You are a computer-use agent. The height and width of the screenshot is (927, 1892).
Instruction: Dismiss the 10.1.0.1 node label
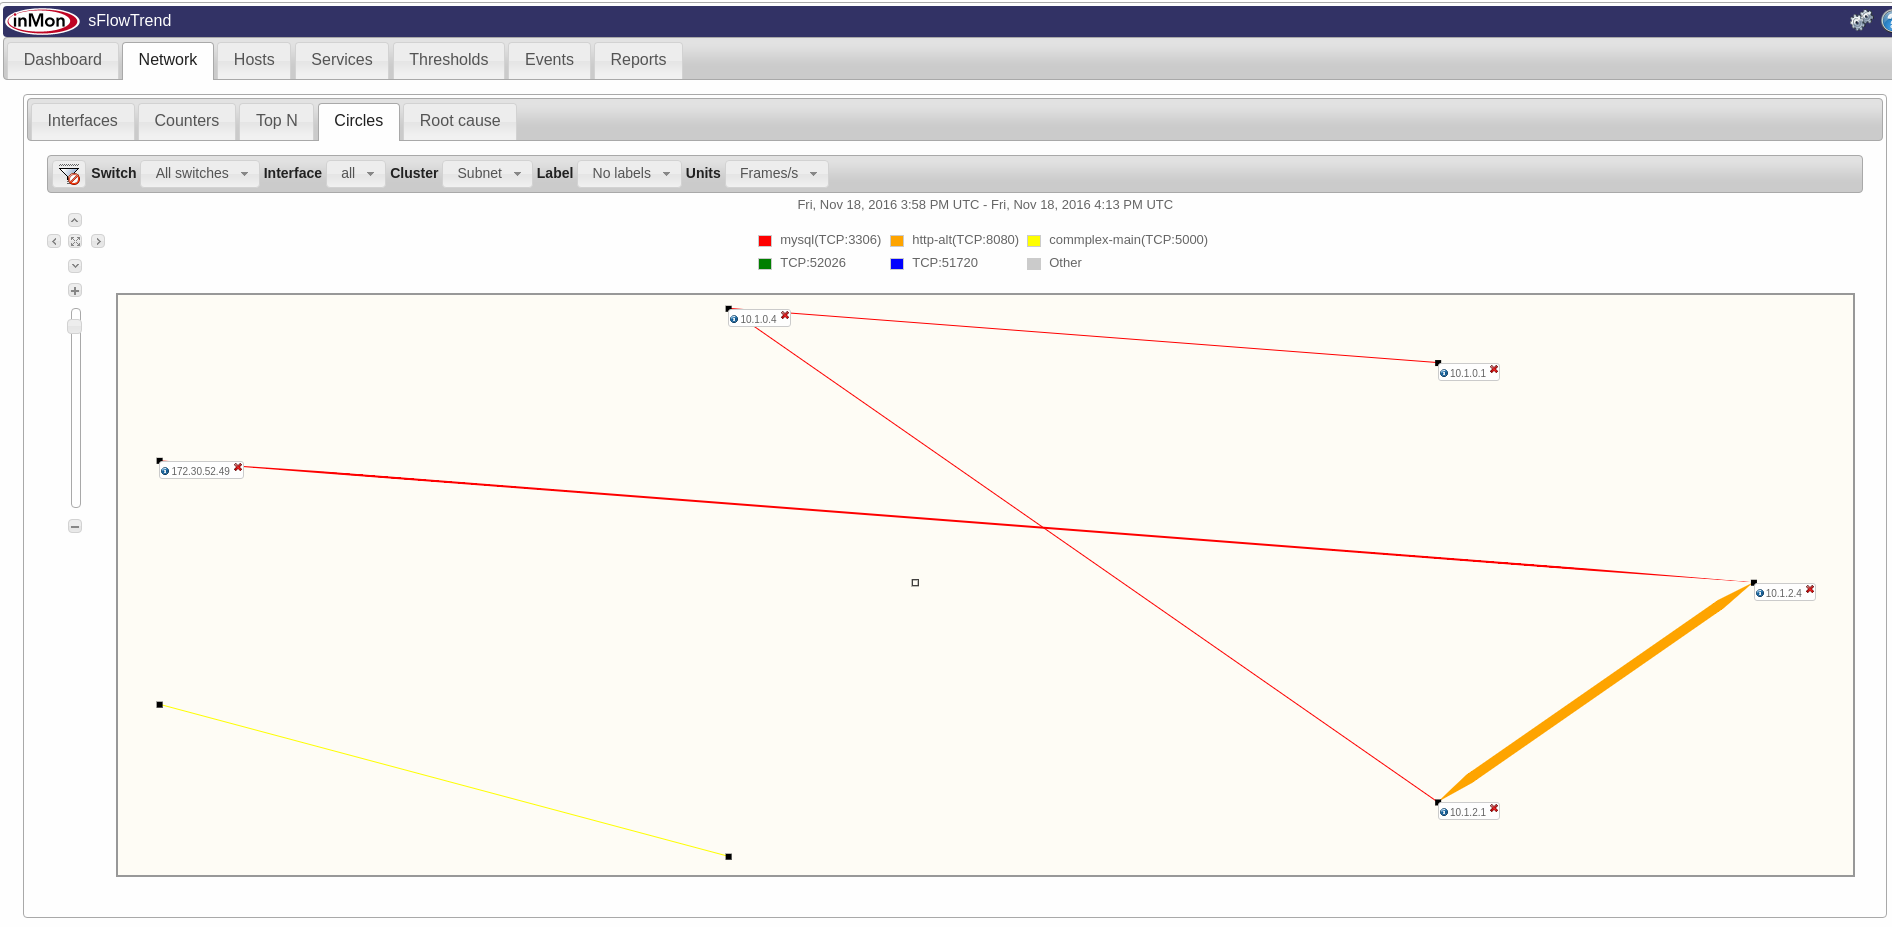coord(1494,369)
